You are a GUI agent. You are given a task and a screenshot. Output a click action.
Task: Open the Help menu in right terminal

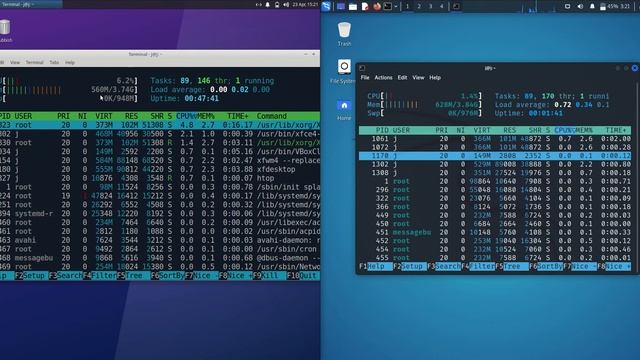pyautogui.click(x=435, y=78)
